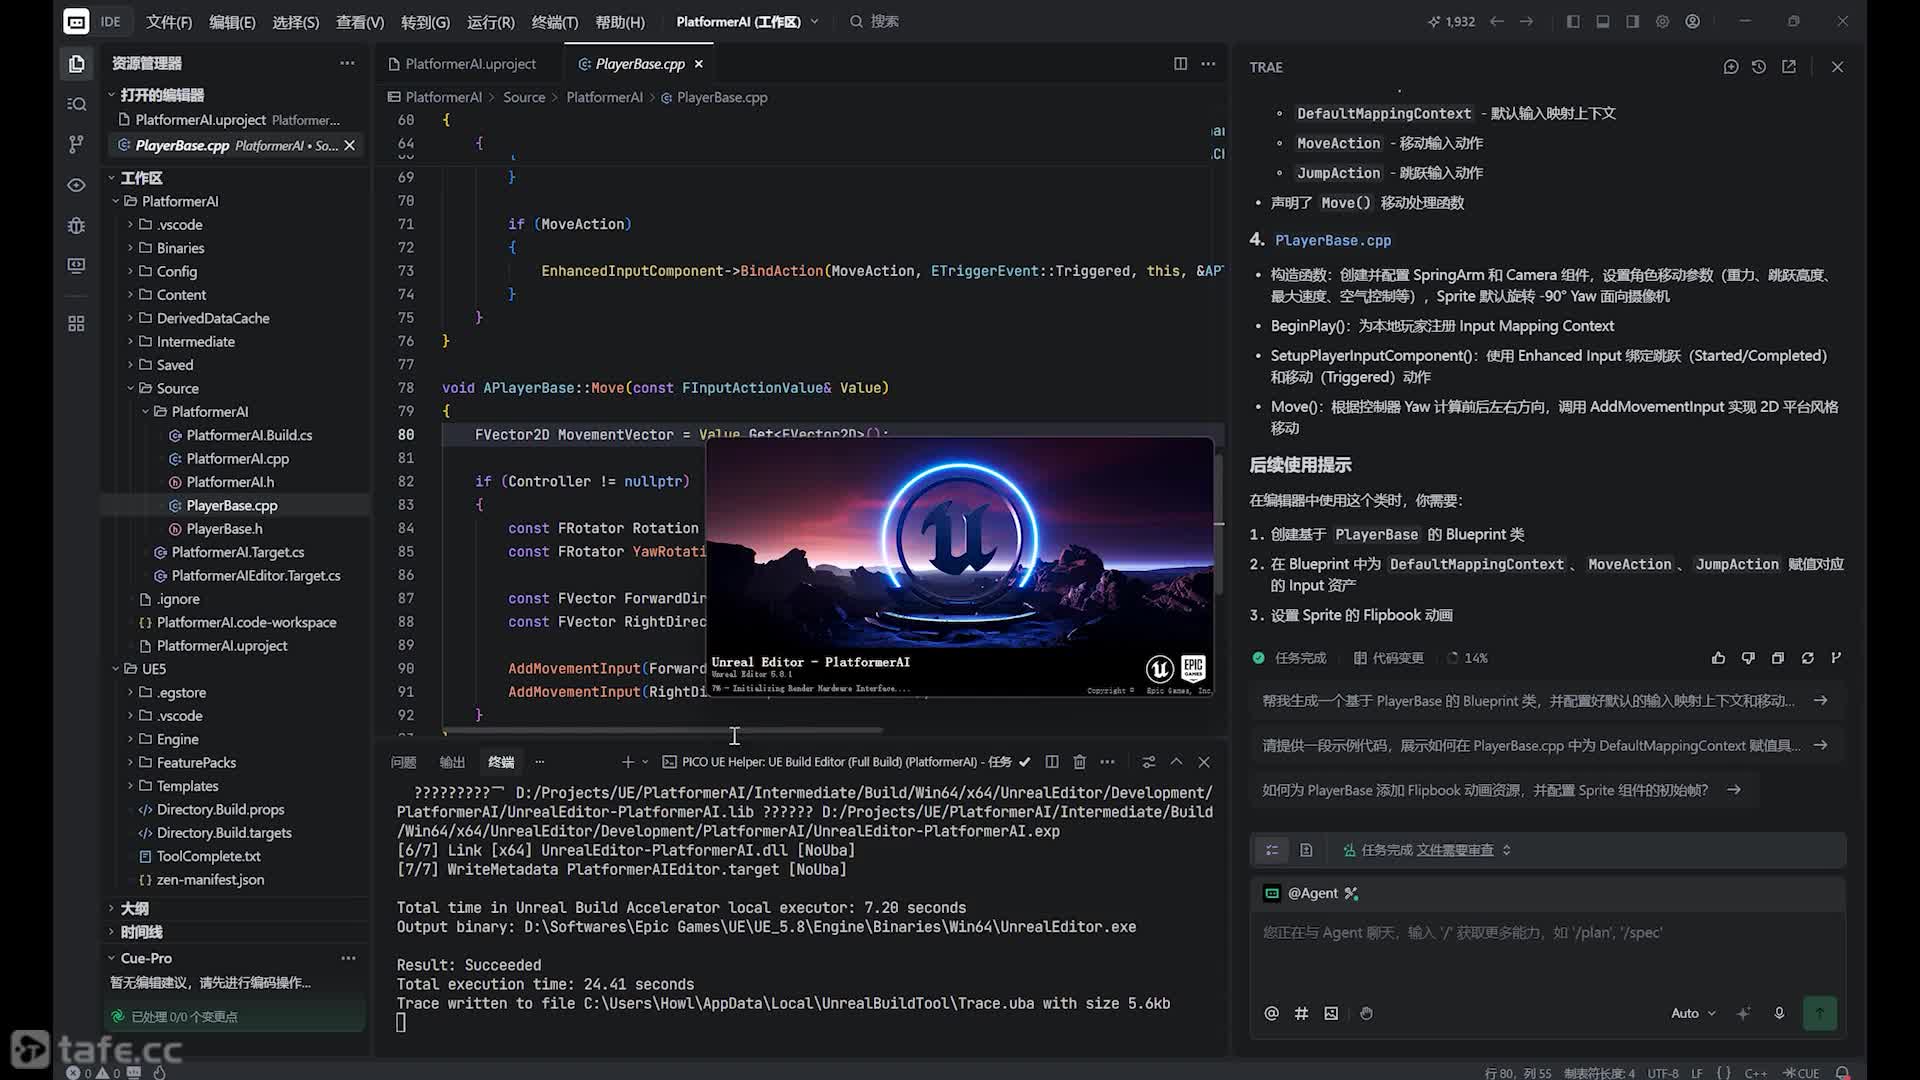1920x1080 pixels.
Task: Toggle prompt enhance sparkle near Auto
Action: tap(1743, 1013)
